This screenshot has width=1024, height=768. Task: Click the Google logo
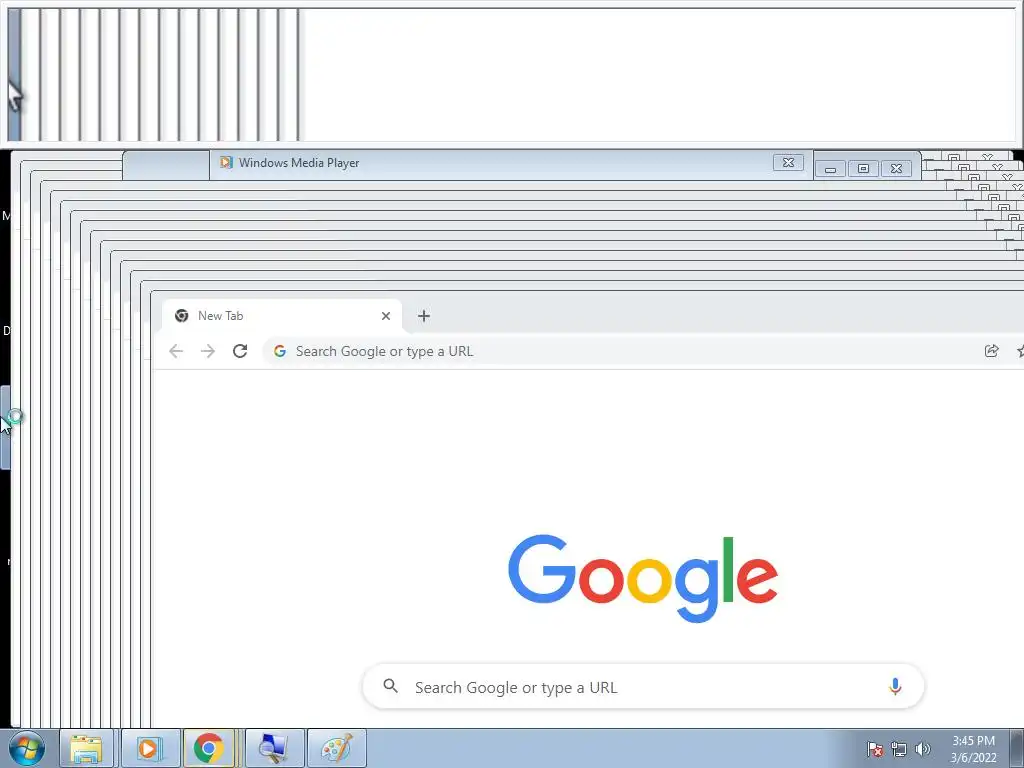pos(643,577)
